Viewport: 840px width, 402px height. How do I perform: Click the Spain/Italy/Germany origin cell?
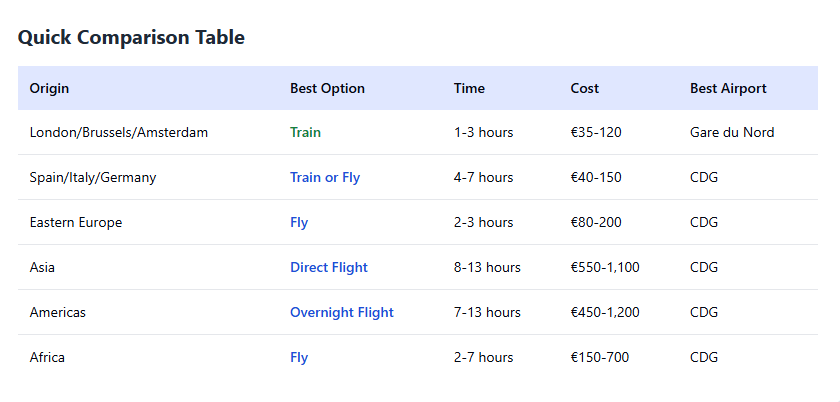93,177
